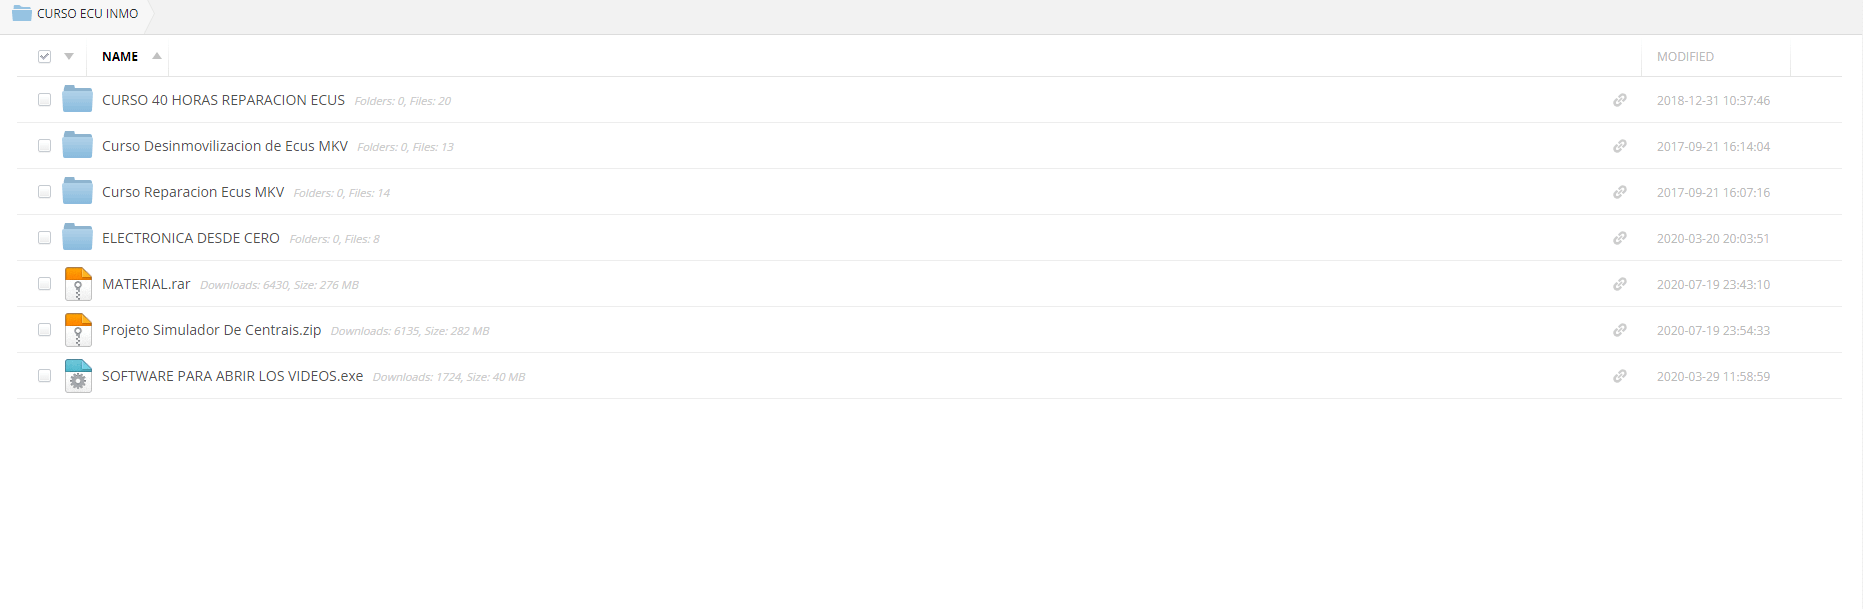Image resolution: width=1863 pixels, height=609 pixels.
Task: Click link icon for Curso Reparacion Ecus MKV
Action: pos(1619,192)
